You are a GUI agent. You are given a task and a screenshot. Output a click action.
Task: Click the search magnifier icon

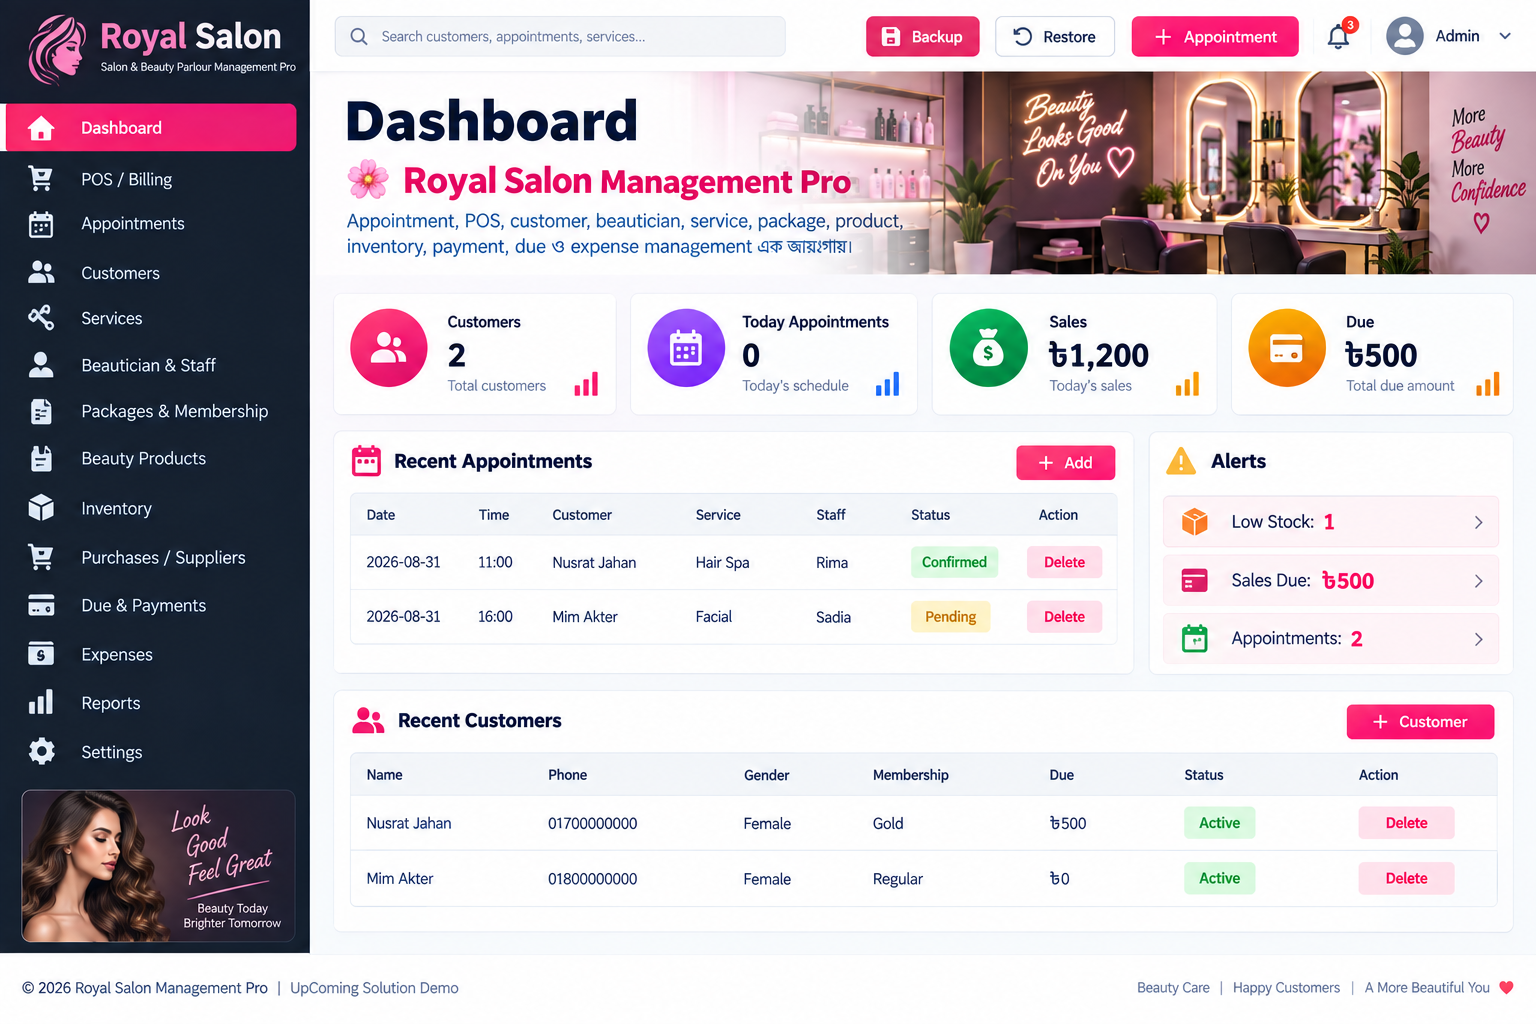pos(359,37)
